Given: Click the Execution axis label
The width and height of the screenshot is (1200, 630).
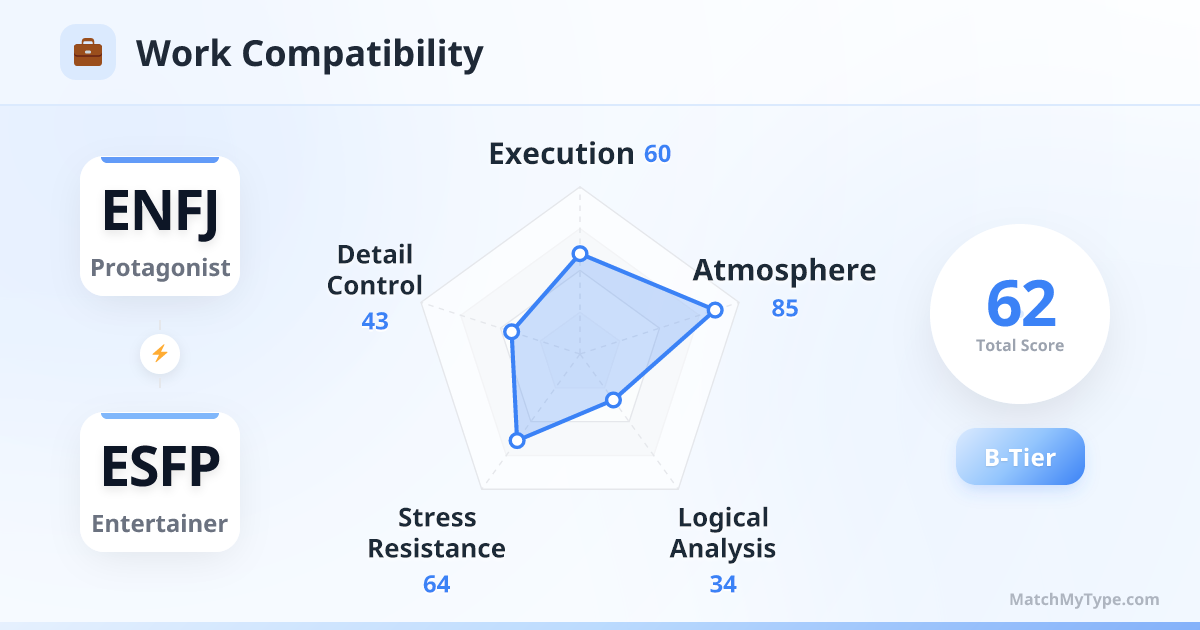Looking at the screenshot, I should 561,154.
